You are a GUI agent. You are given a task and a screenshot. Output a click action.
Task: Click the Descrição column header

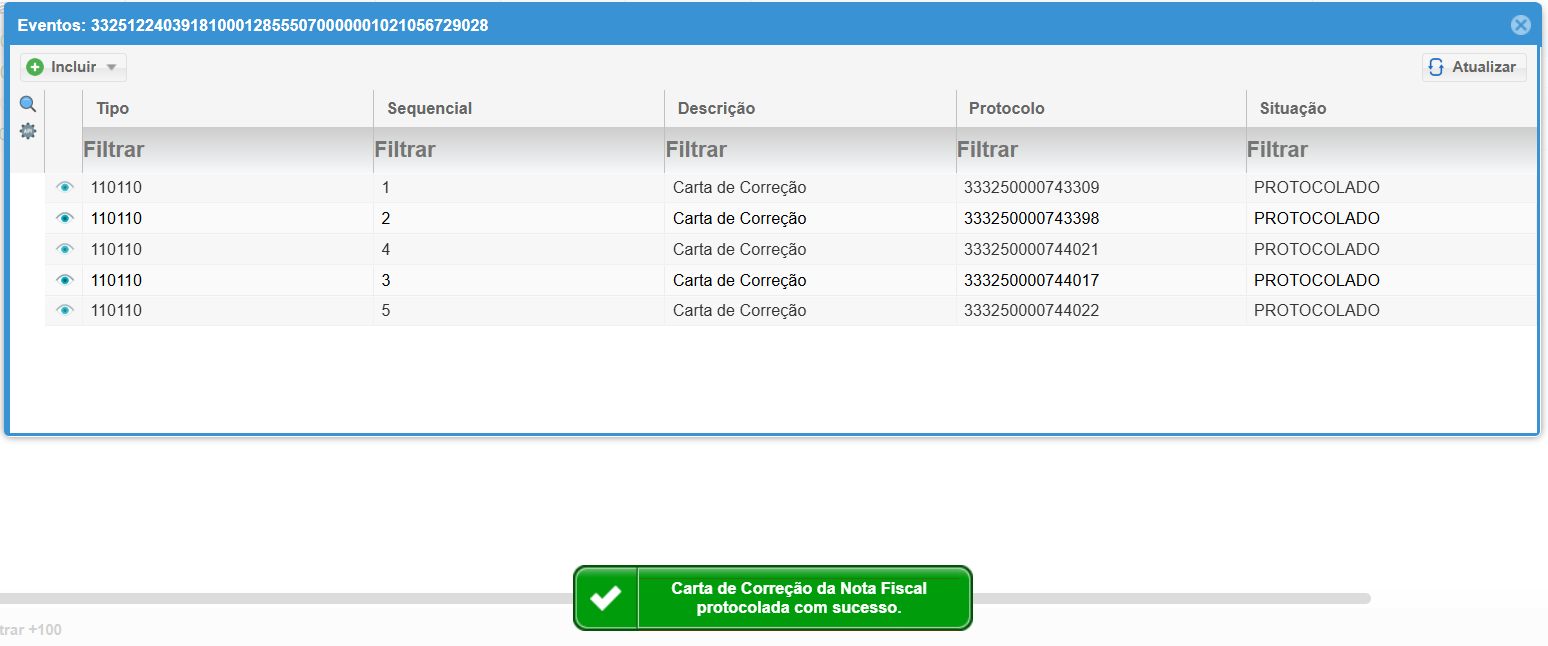716,108
